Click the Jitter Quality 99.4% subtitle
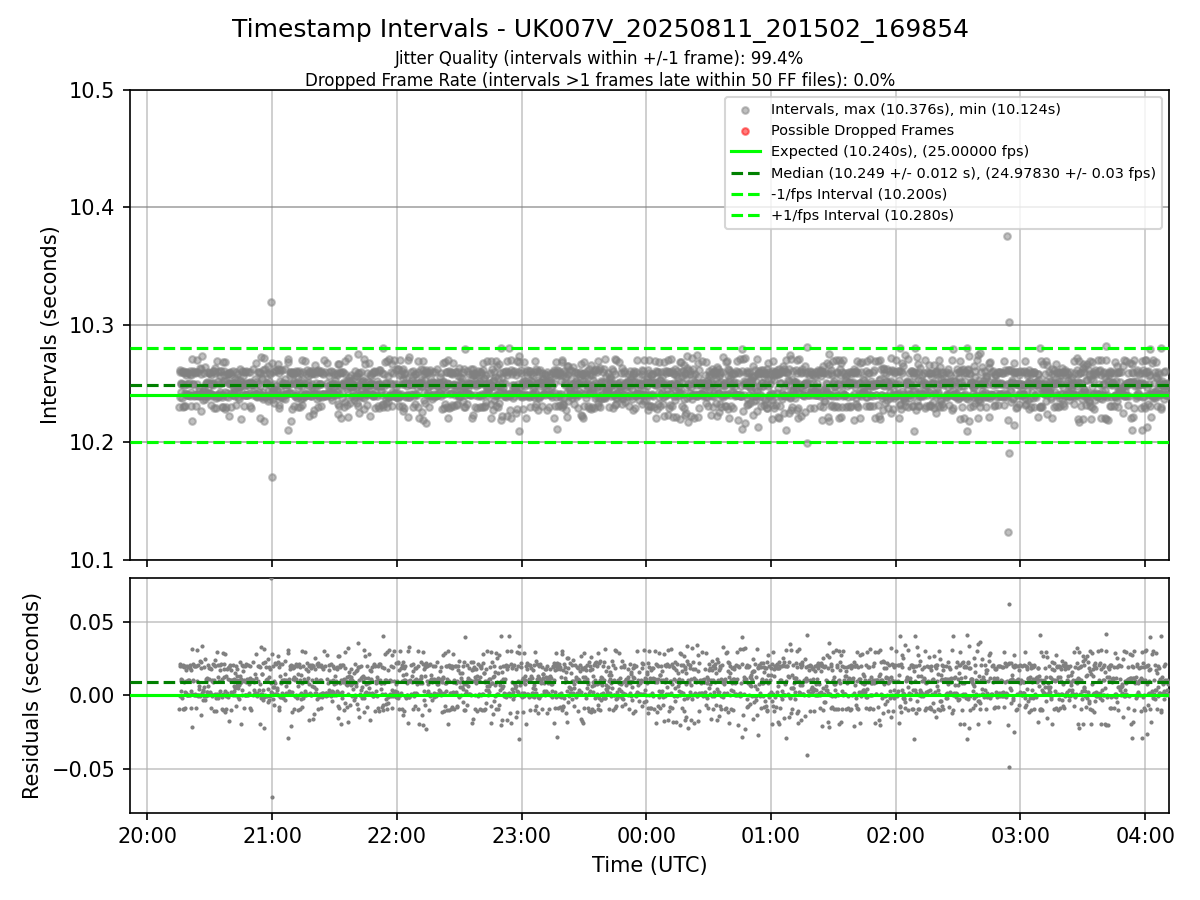This screenshot has width=1200, height=900. pyautogui.click(x=599, y=58)
